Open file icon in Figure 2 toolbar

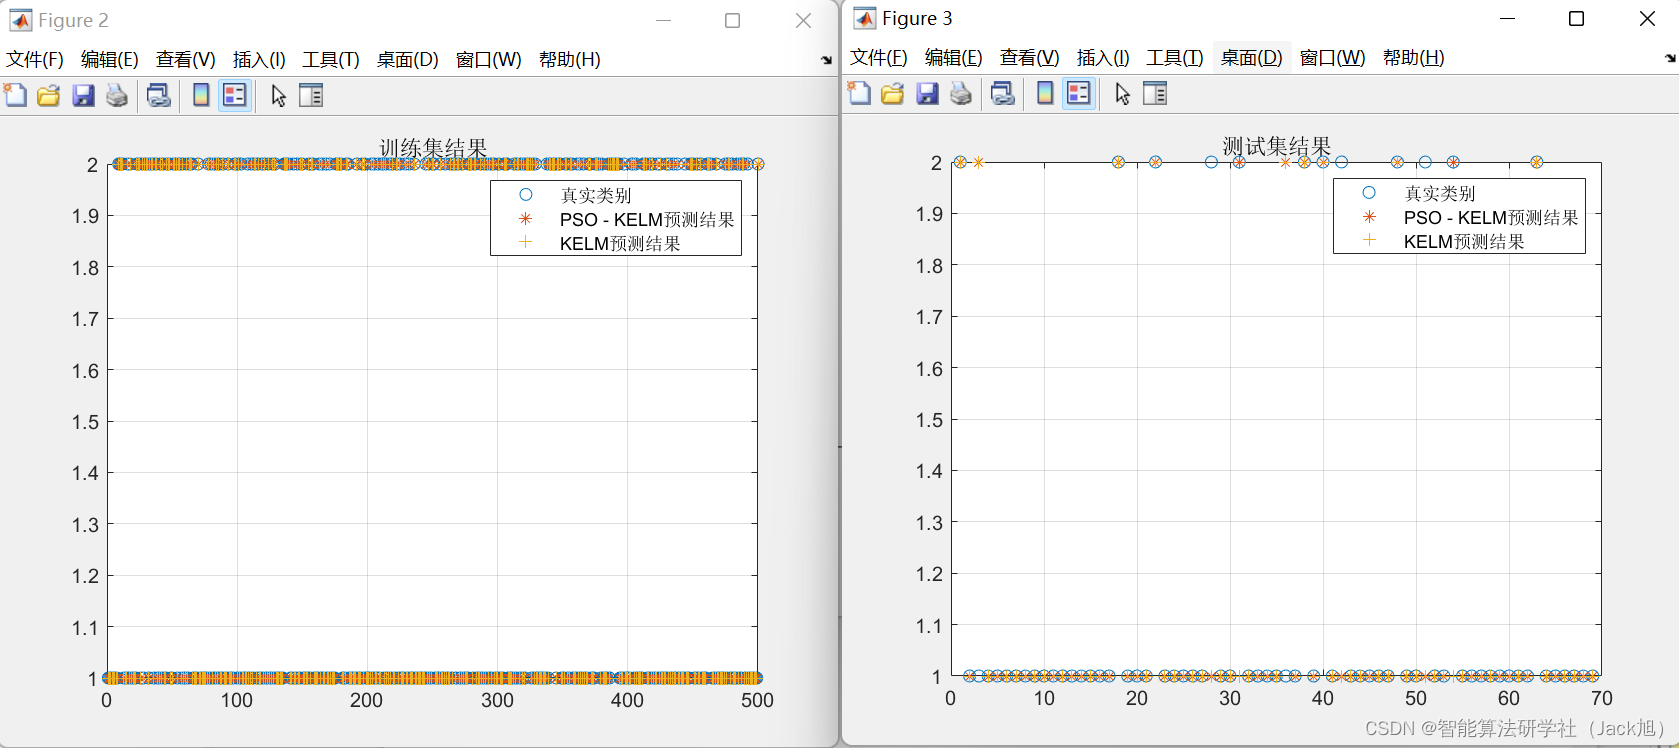click(x=49, y=95)
